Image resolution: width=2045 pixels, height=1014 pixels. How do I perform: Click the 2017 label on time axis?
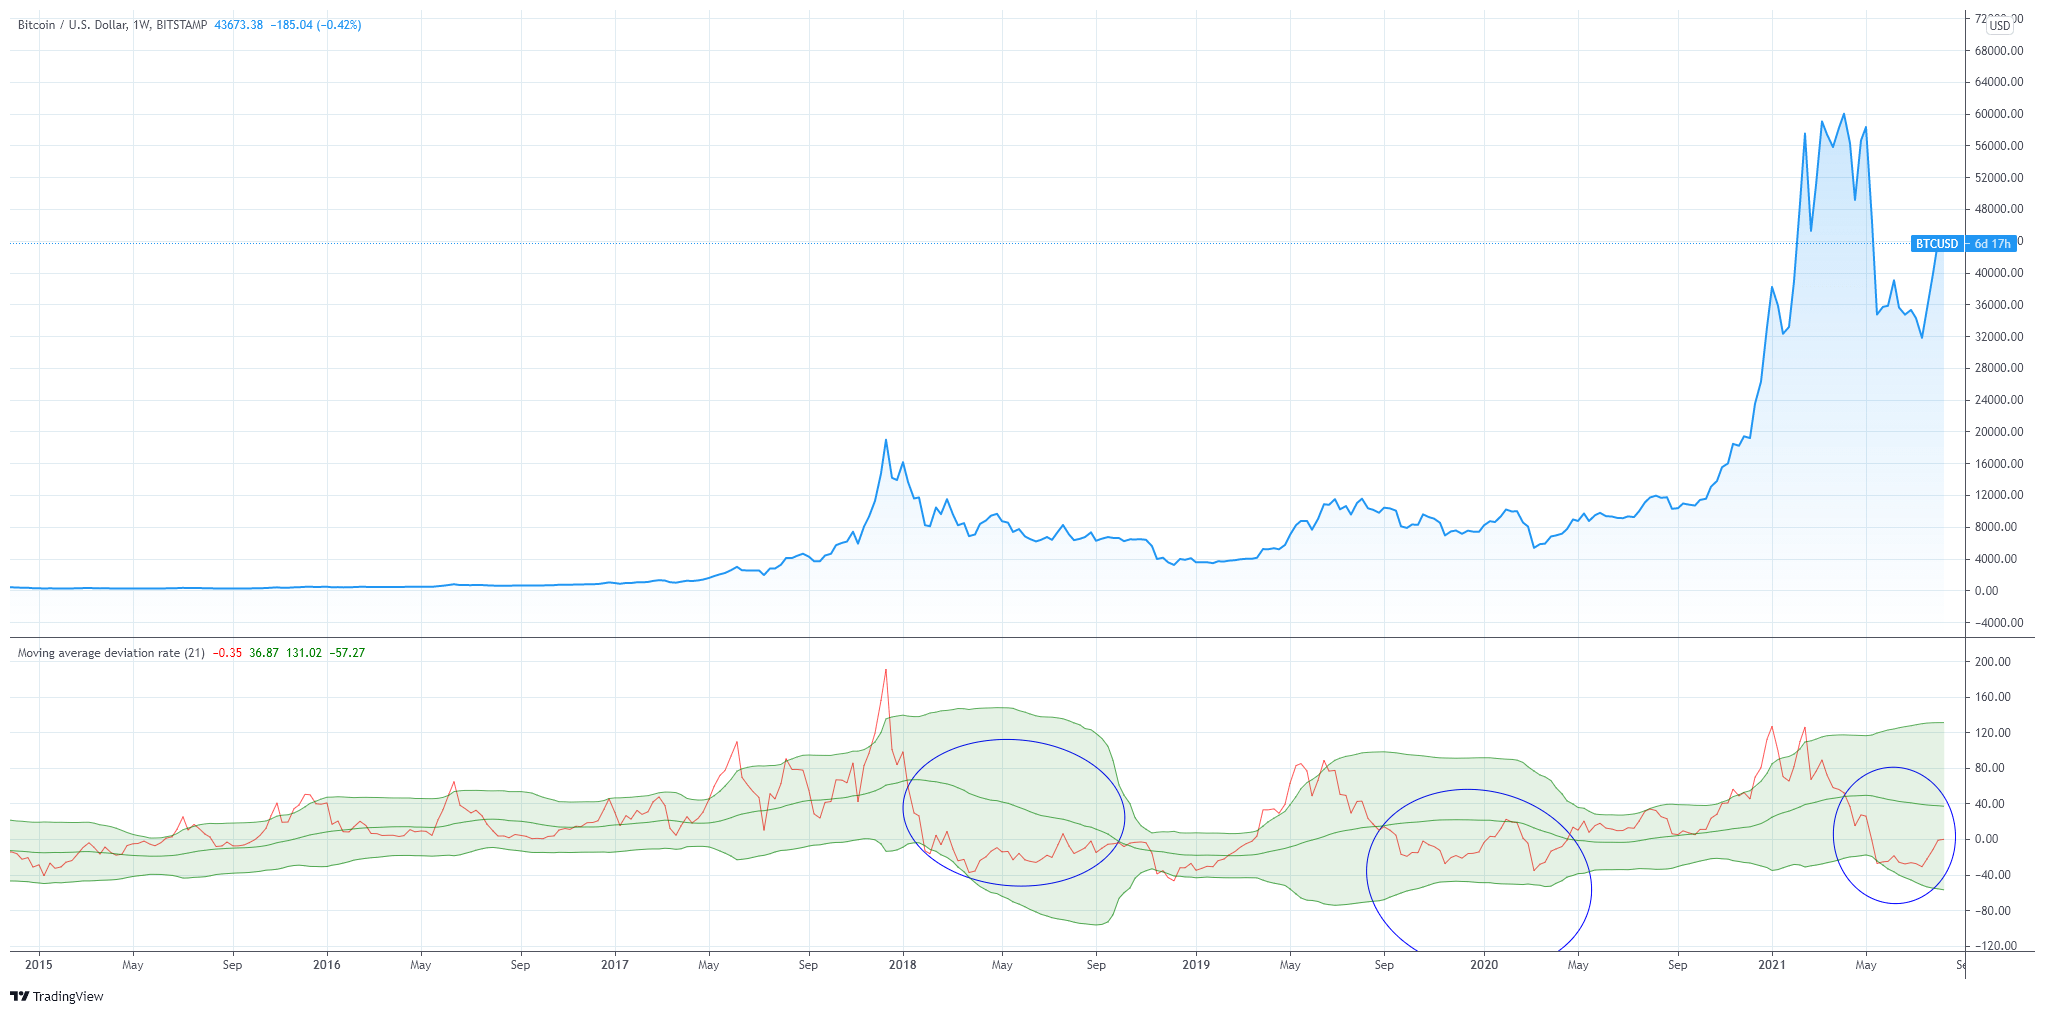(615, 965)
